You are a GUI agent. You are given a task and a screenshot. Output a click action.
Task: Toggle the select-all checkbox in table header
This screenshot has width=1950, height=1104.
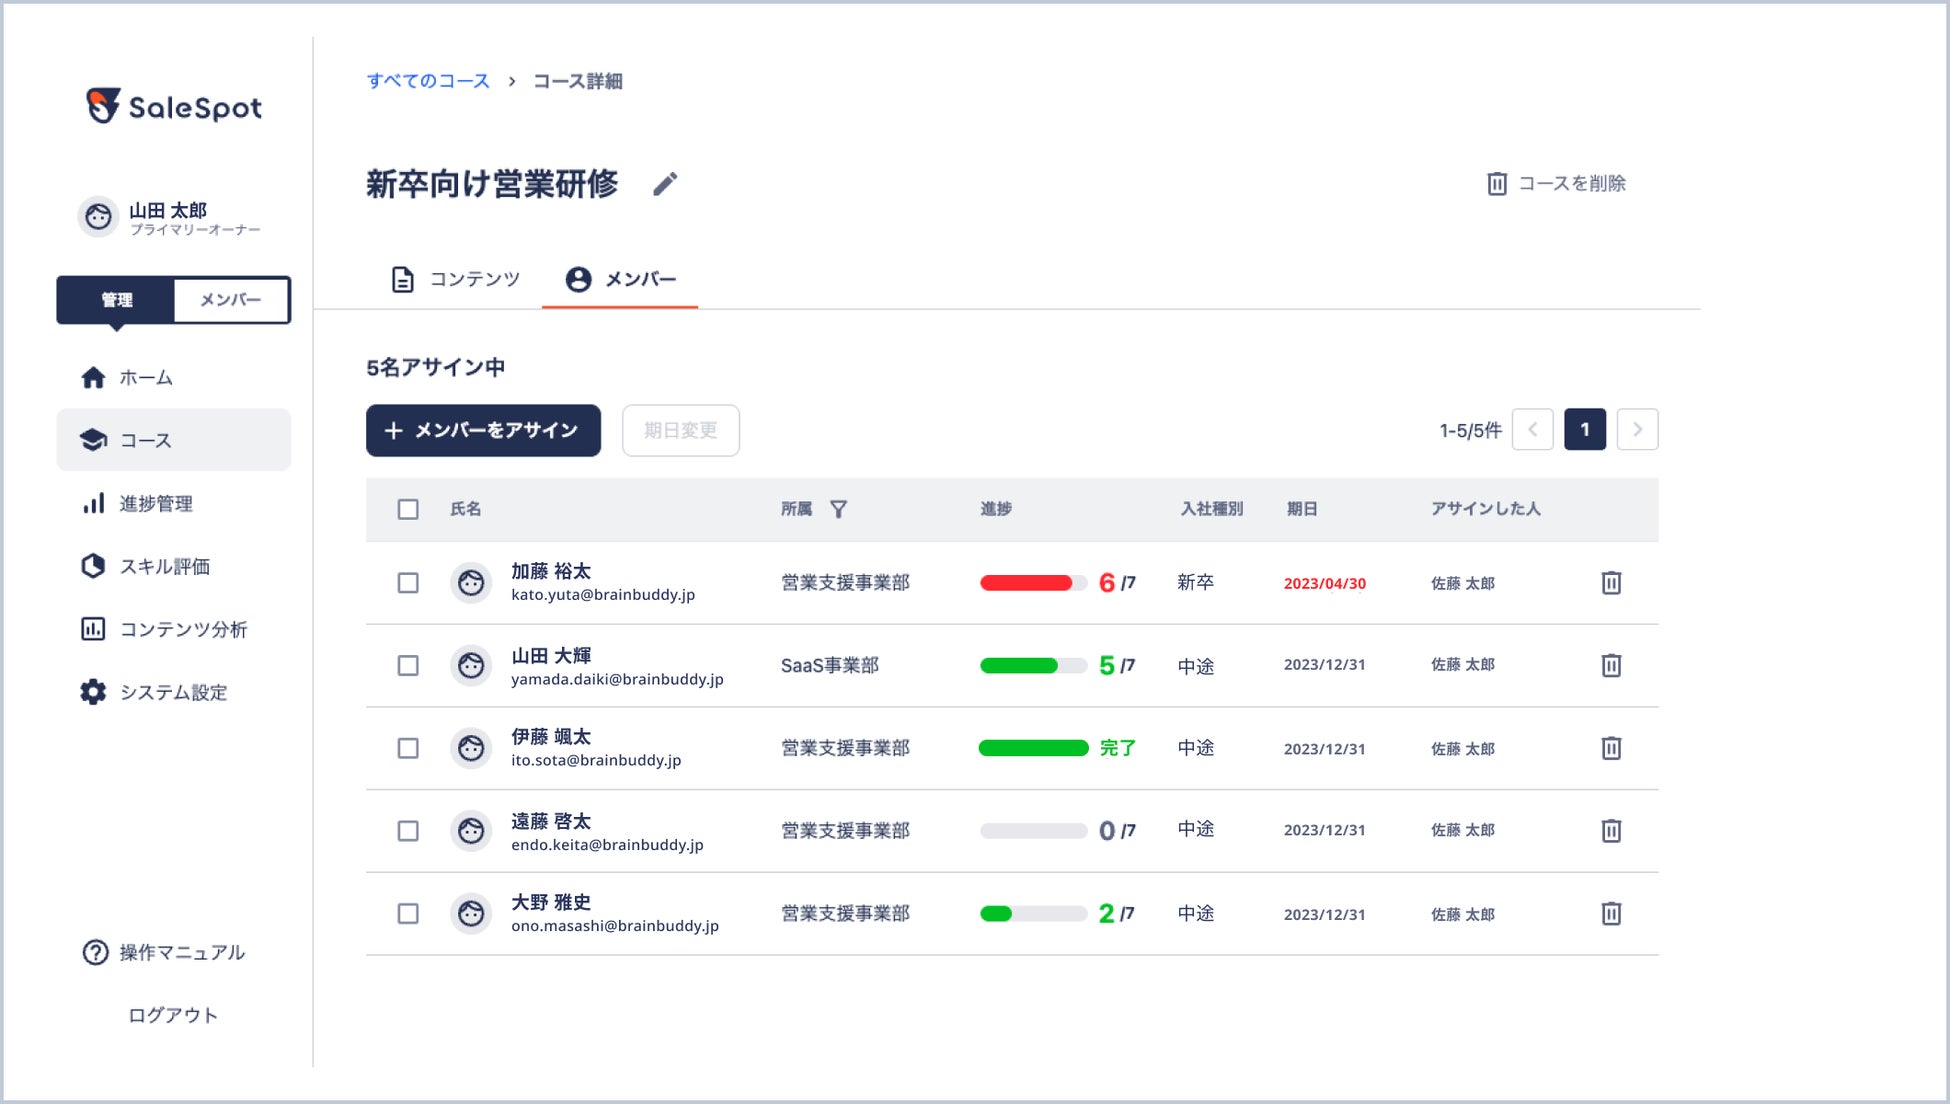(x=408, y=509)
